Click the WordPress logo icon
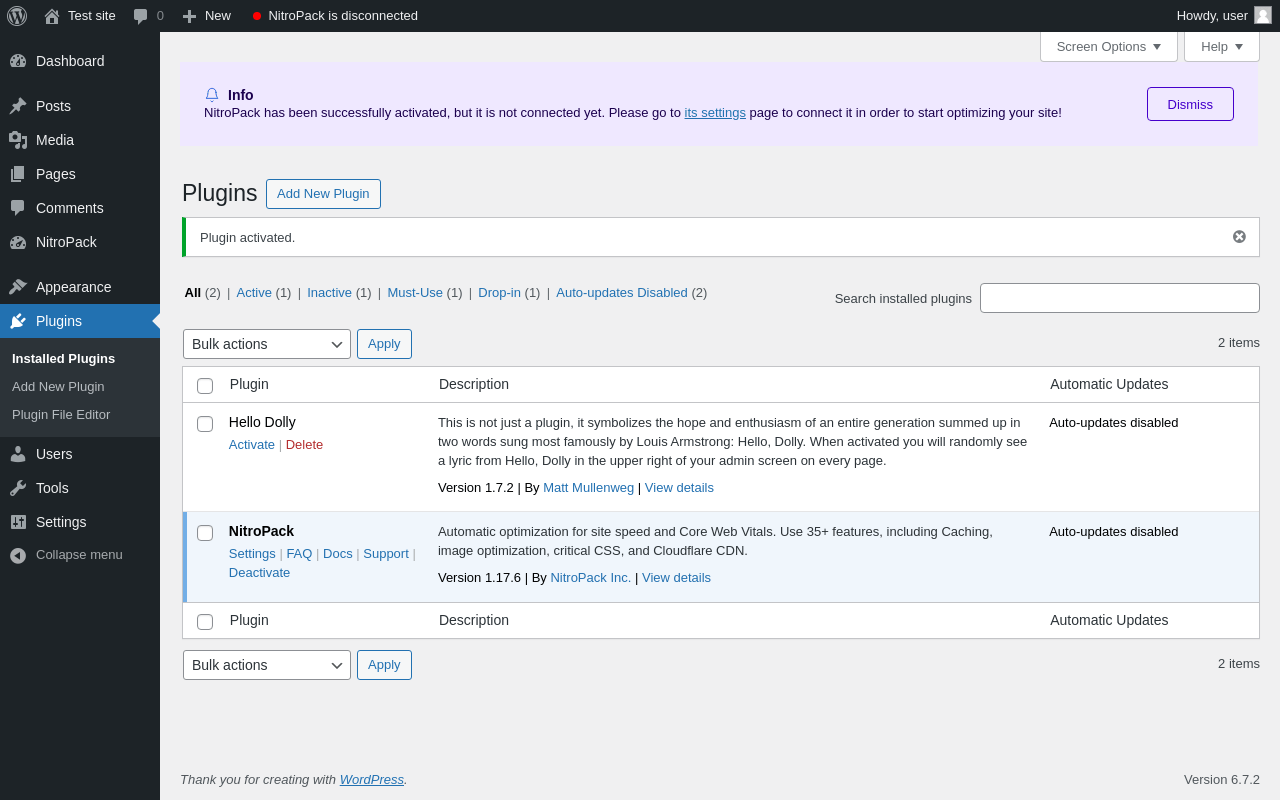 [17, 16]
